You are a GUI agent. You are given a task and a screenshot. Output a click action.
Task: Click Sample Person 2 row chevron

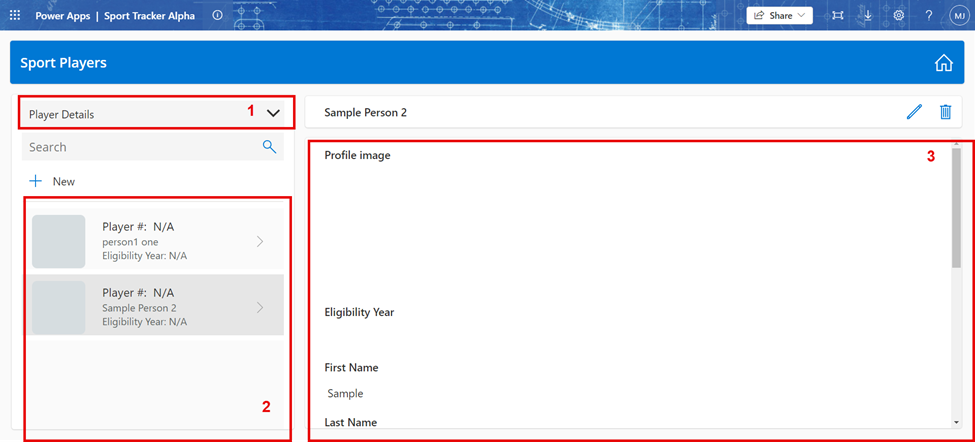click(x=260, y=308)
